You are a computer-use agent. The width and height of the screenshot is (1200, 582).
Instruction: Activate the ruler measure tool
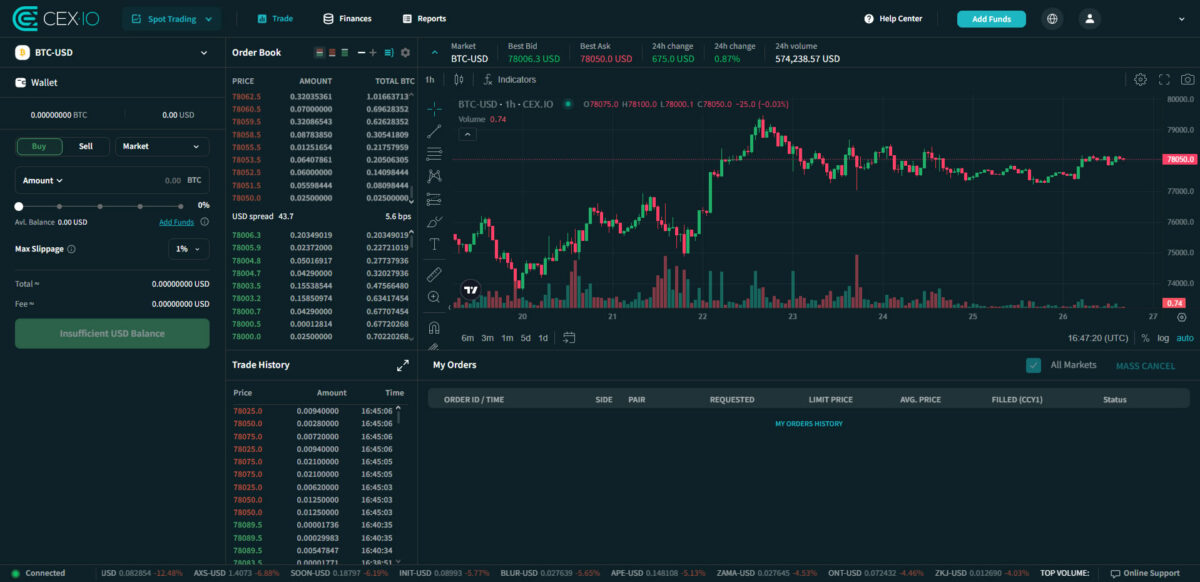pyautogui.click(x=434, y=273)
